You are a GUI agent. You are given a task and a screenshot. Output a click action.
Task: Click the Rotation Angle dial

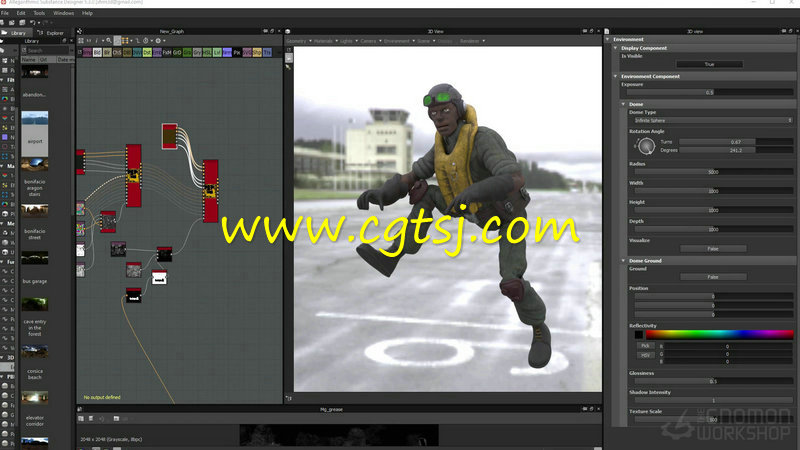pos(646,146)
